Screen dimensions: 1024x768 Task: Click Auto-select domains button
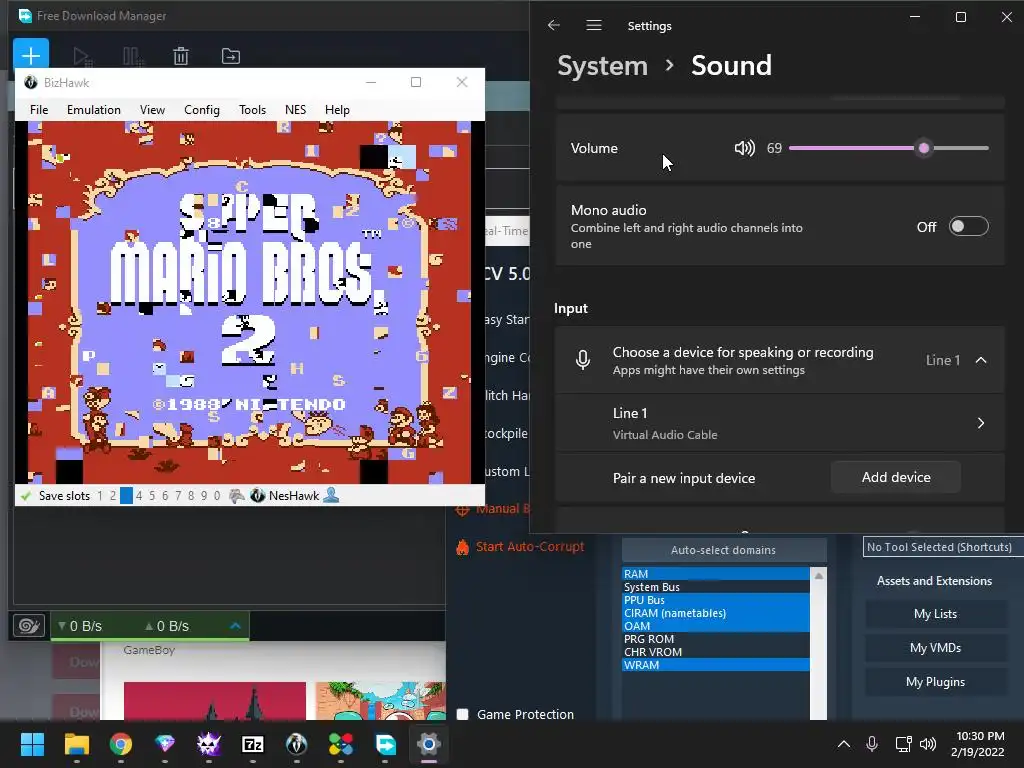click(x=724, y=550)
